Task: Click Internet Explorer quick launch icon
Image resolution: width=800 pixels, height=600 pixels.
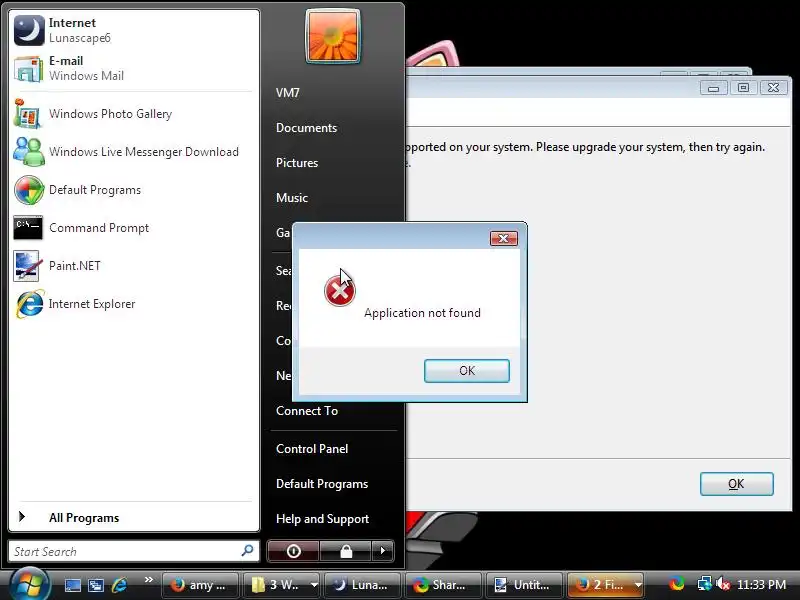Action: (119, 585)
